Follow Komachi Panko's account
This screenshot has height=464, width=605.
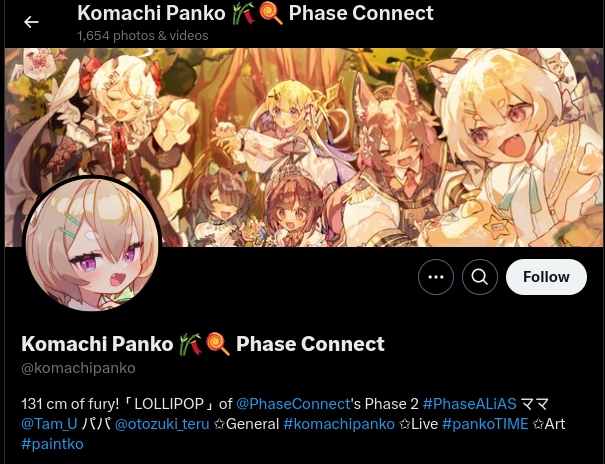click(546, 277)
